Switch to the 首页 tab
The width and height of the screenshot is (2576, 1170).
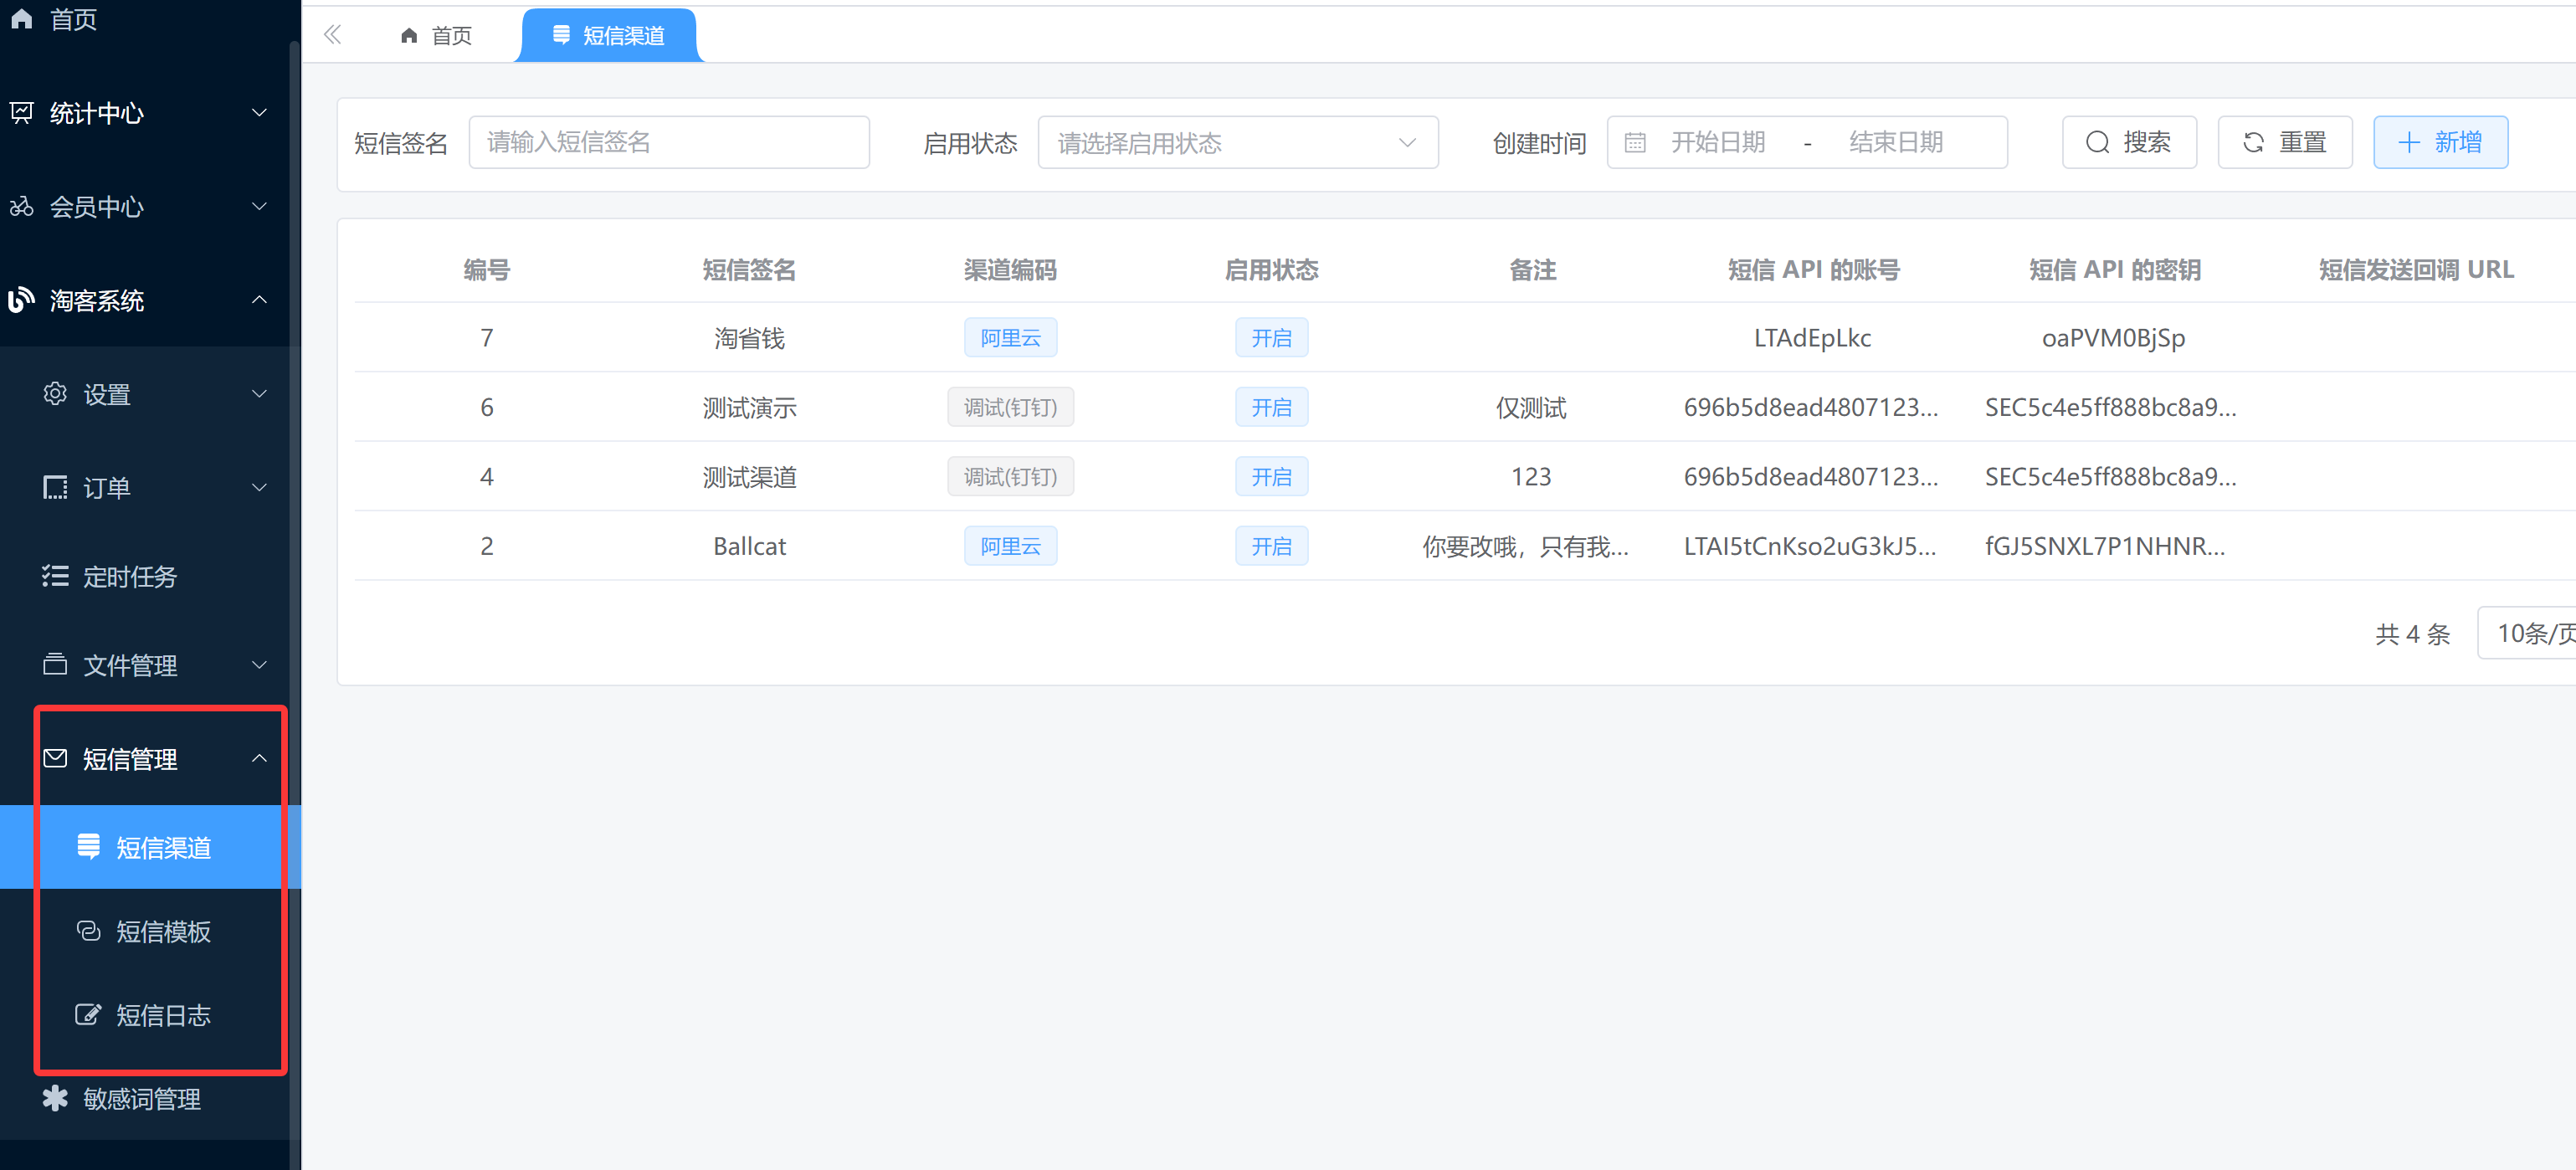[437, 36]
